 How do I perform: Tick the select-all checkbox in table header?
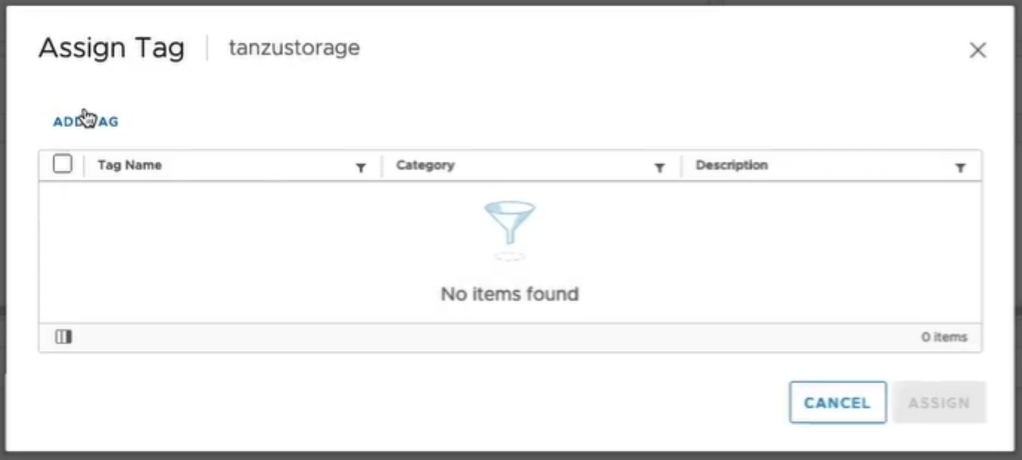point(62,164)
